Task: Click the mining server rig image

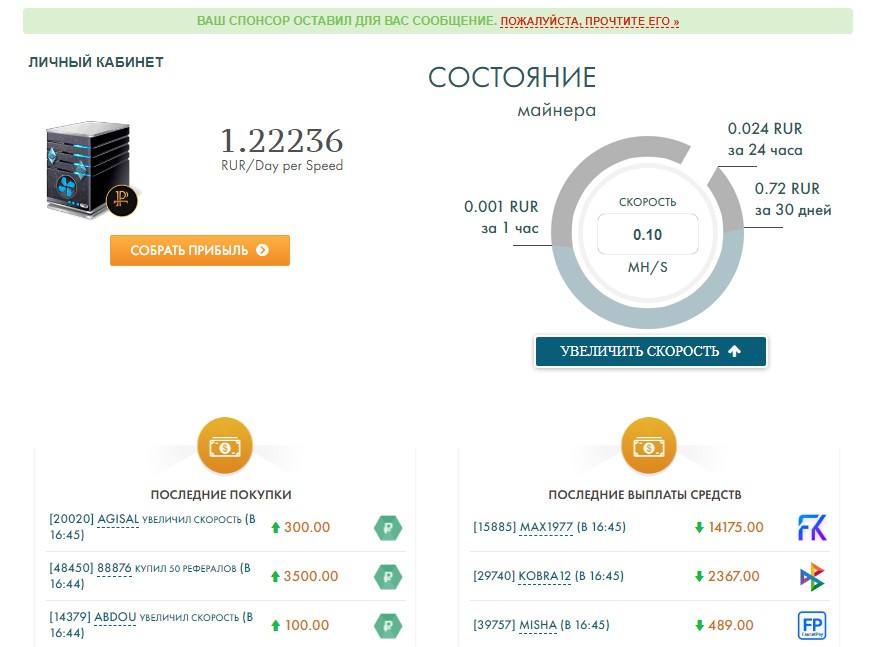Action: pyautogui.click(x=90, y=169)
